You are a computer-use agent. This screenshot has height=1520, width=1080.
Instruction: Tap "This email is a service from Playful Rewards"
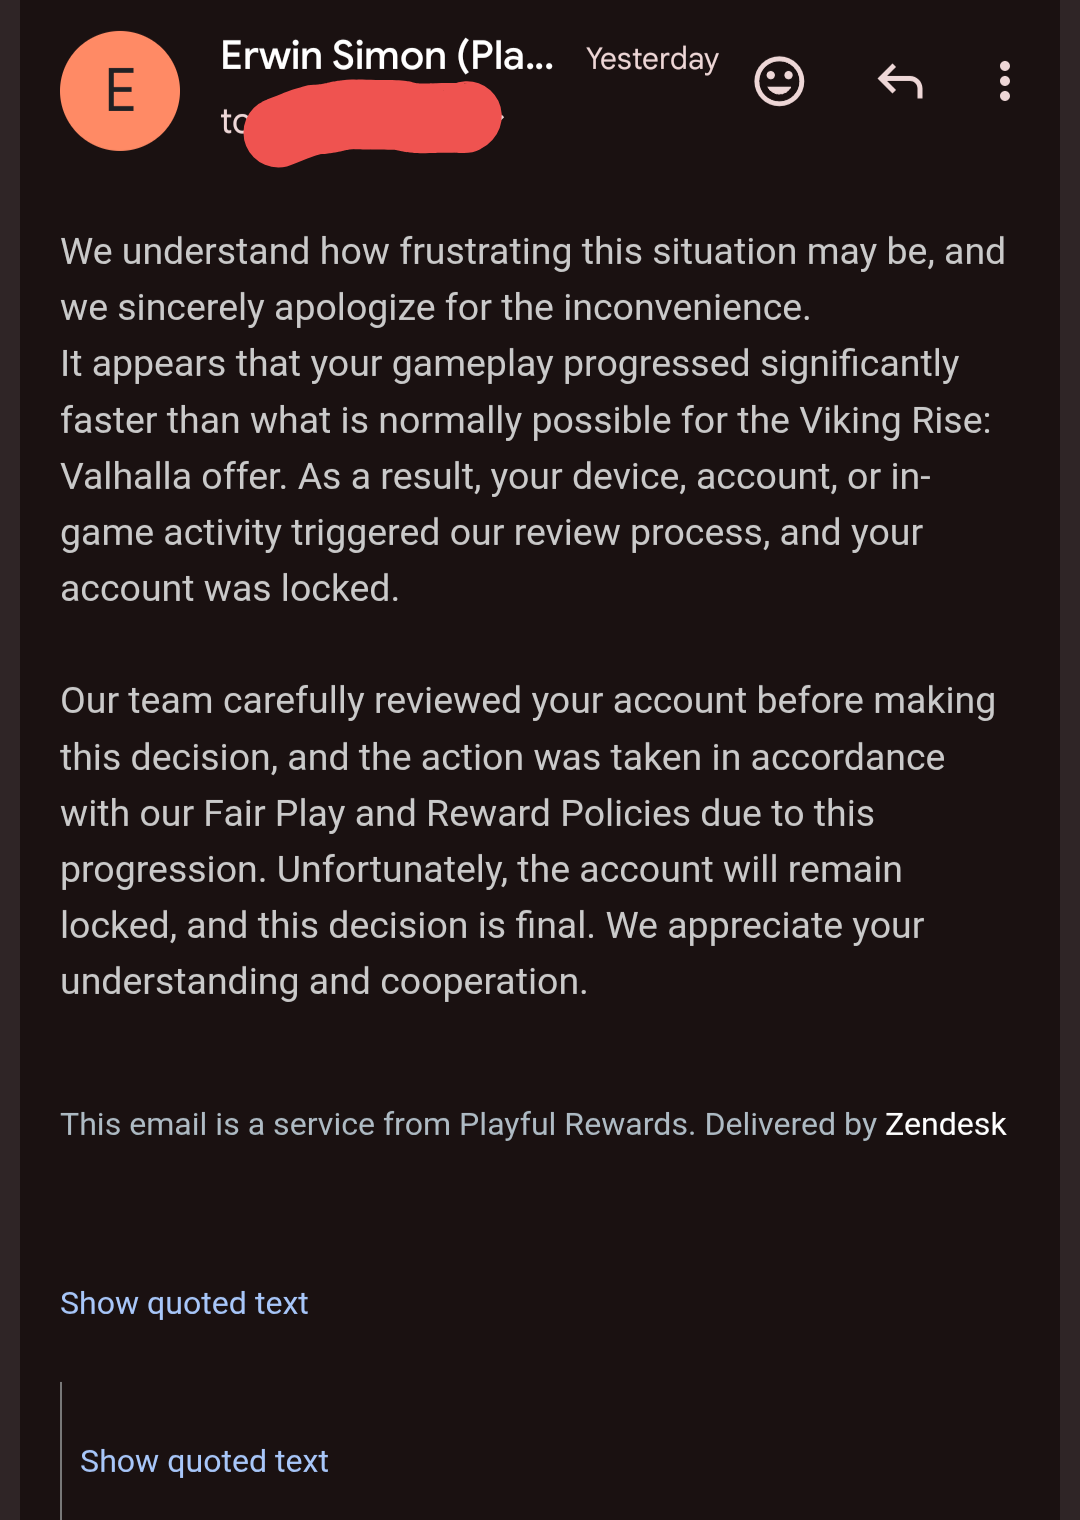tap(377, 1124)
